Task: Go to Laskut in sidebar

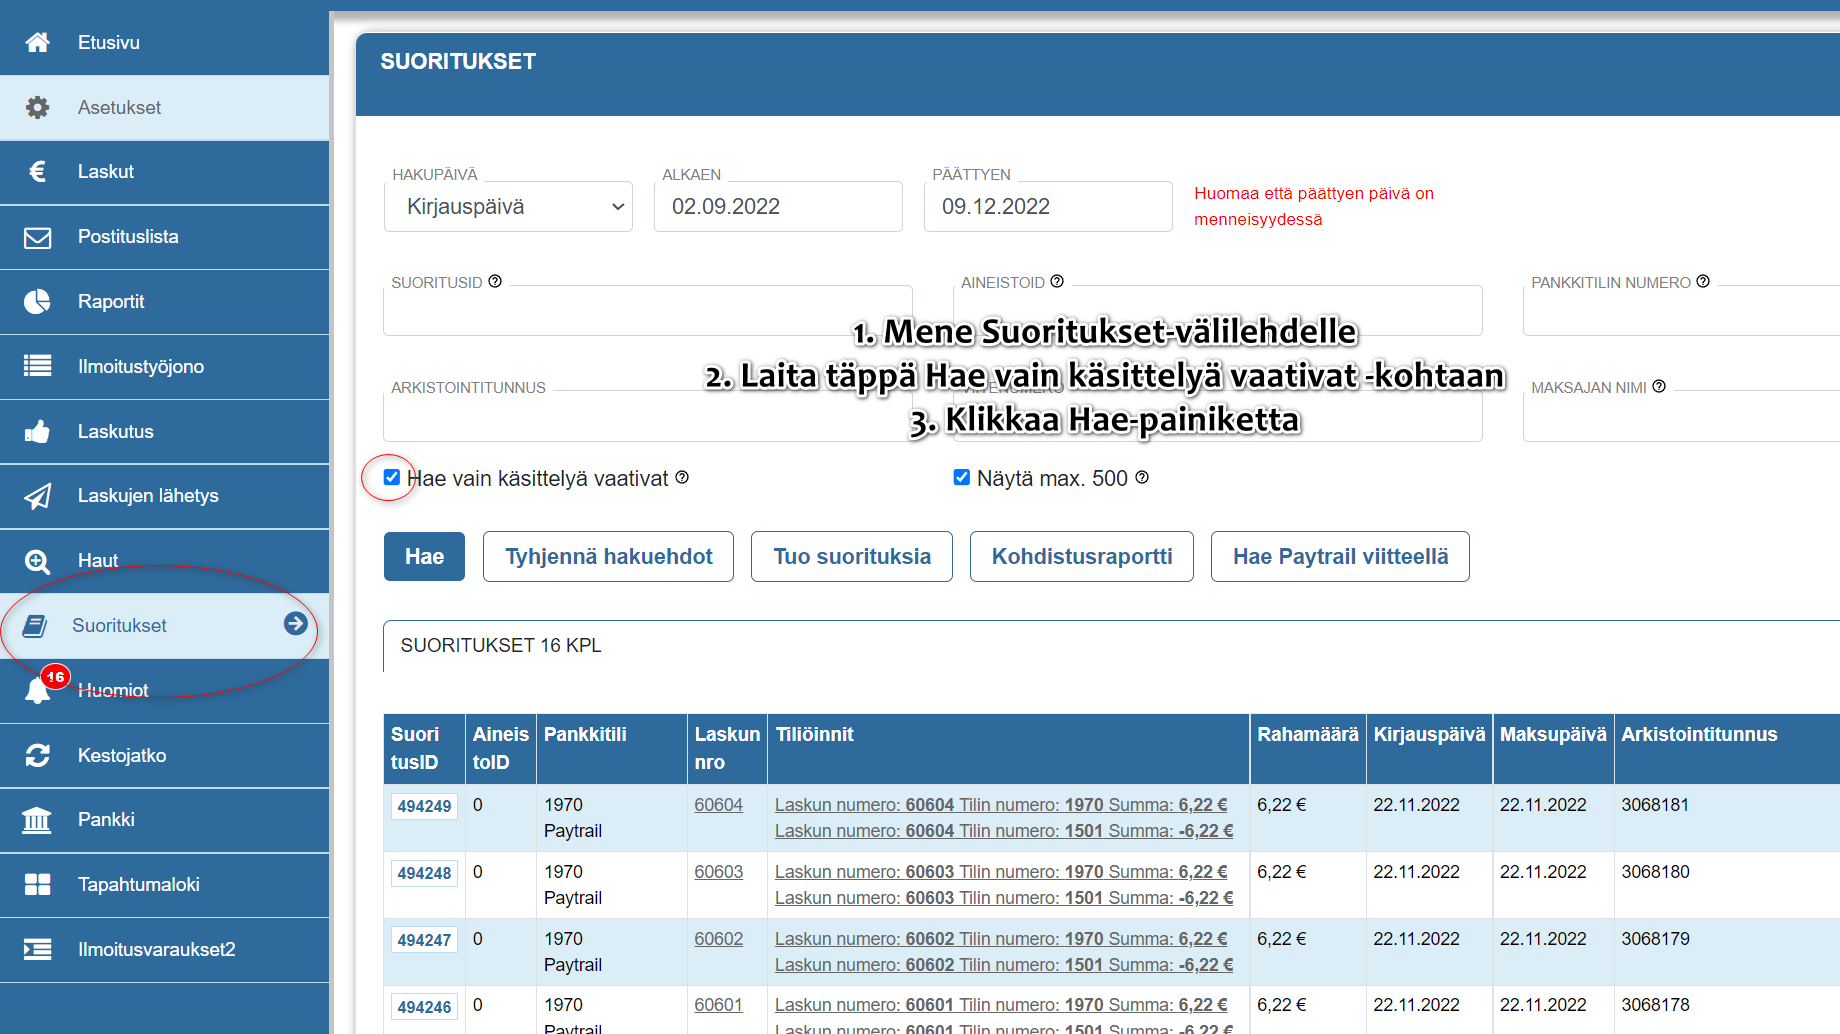Action: pyautogui.click(x=164, y=172)
